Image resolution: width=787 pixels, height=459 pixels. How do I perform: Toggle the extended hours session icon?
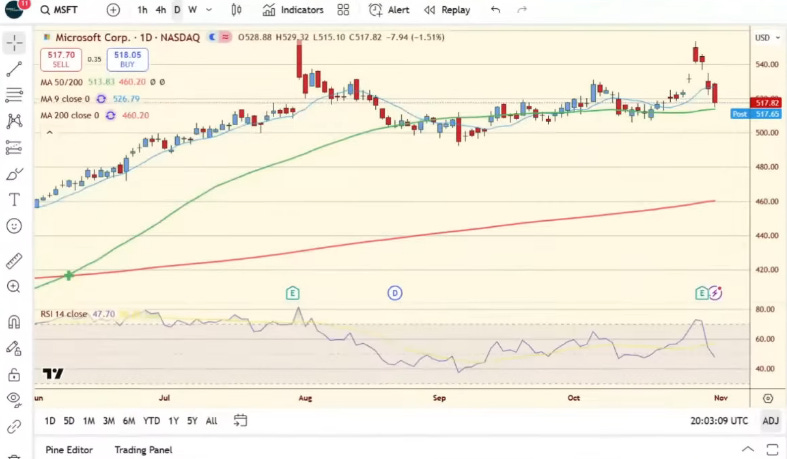(212, 37)
